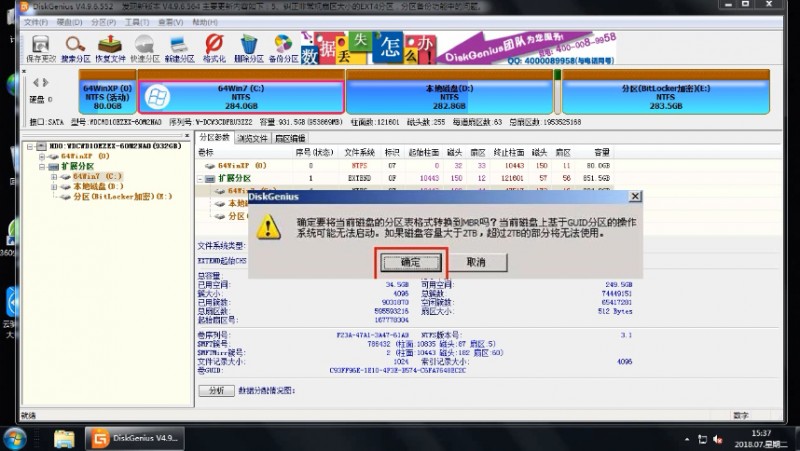Open the 文件(F) menu
The height and width of the screenshot is (451, 800).
[36, 22]
